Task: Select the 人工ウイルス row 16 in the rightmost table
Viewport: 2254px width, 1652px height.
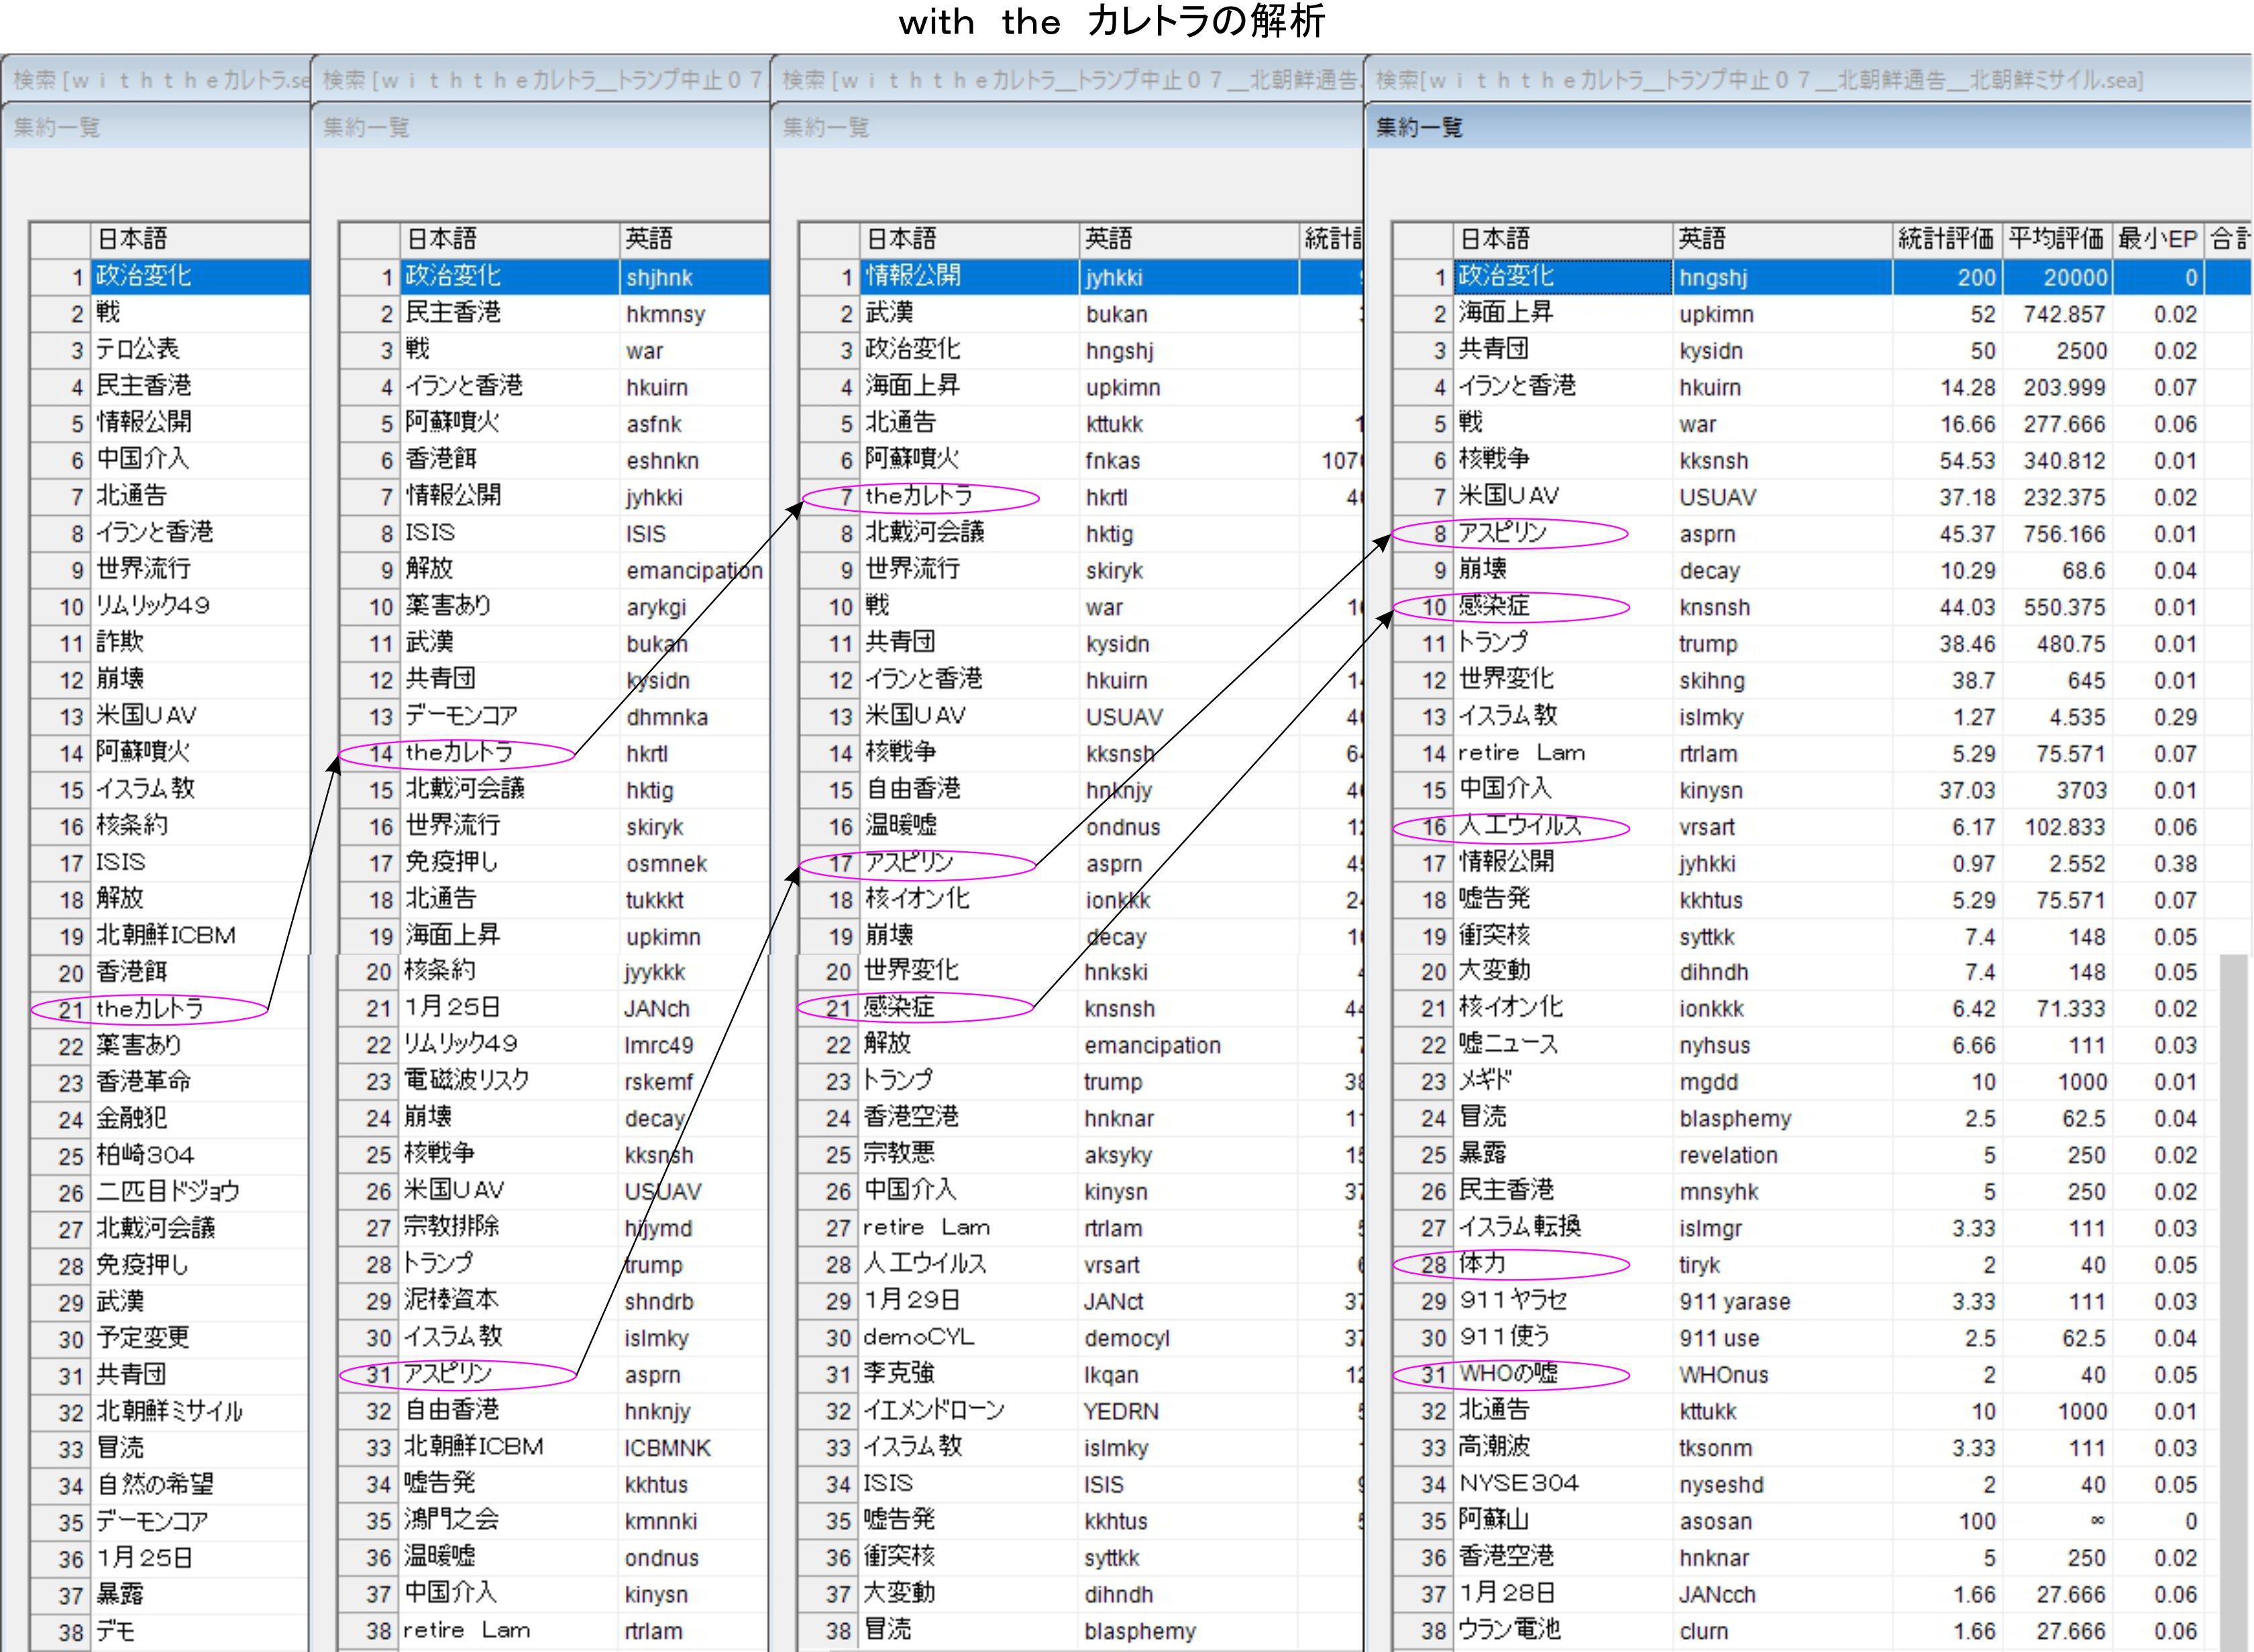Action: [1520, 827]
